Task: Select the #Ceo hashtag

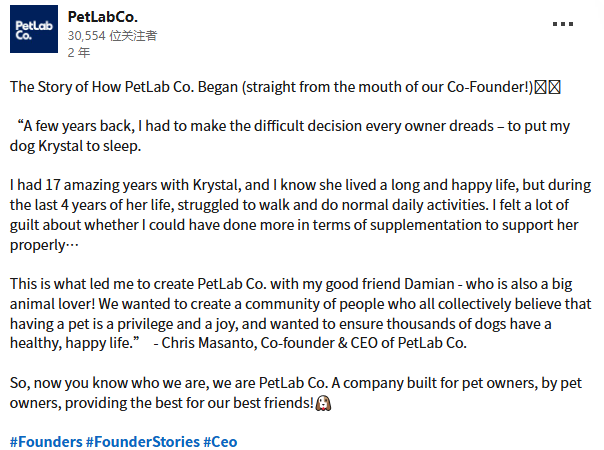Action: (220, 441)
